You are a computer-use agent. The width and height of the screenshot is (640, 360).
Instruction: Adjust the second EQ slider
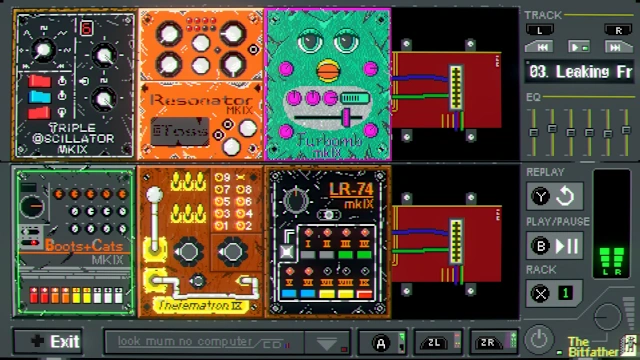tap(552, 129)
